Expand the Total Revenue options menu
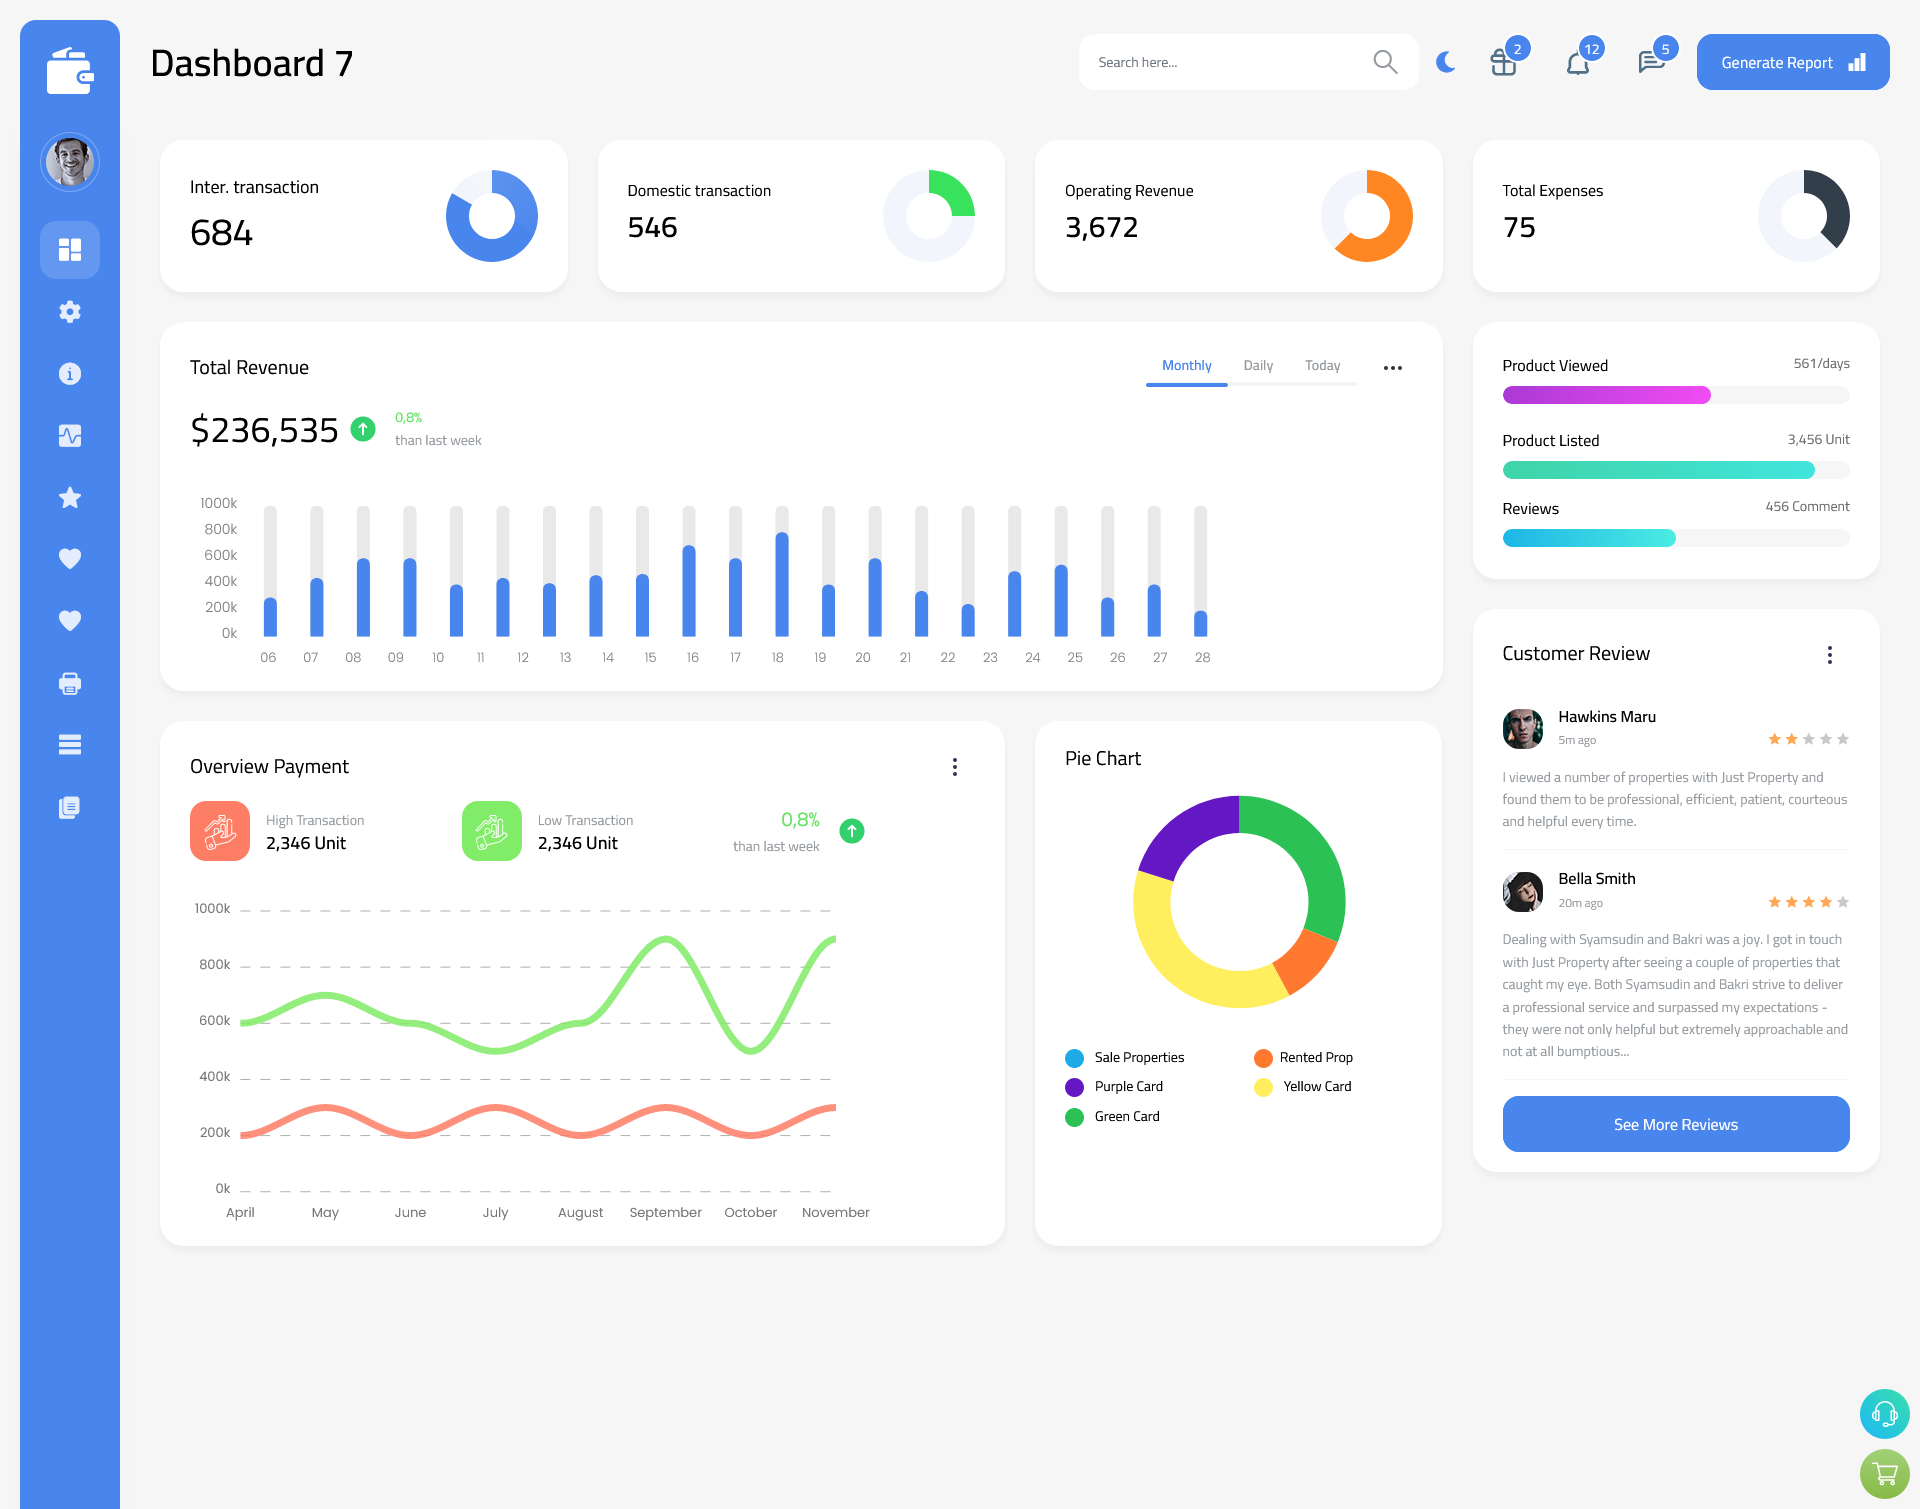 coord(1393,366)
